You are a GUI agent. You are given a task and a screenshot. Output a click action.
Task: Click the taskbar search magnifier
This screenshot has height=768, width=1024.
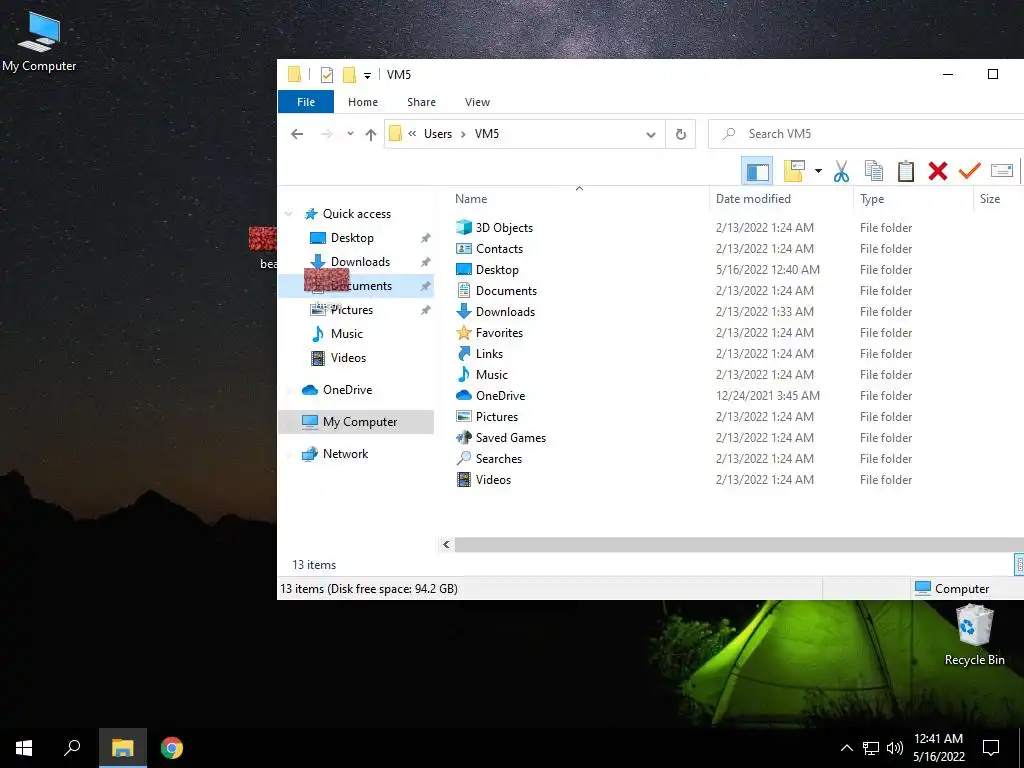(72, 748)
